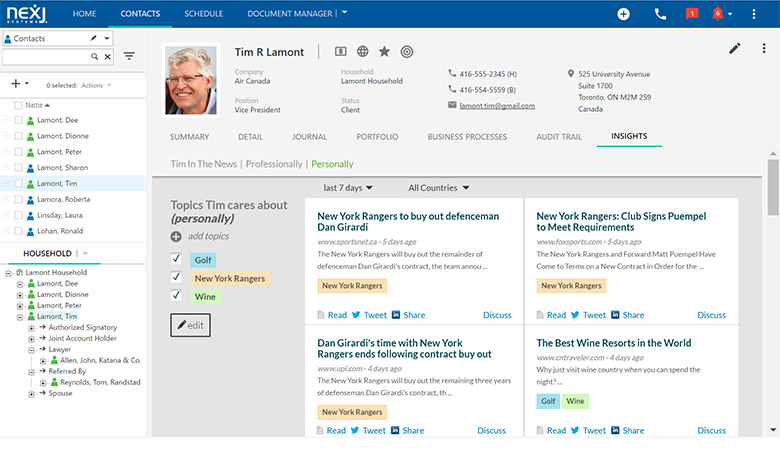Go to the Home menu
The width and height of the screenshot is (780, 450).
pos(84,14)
